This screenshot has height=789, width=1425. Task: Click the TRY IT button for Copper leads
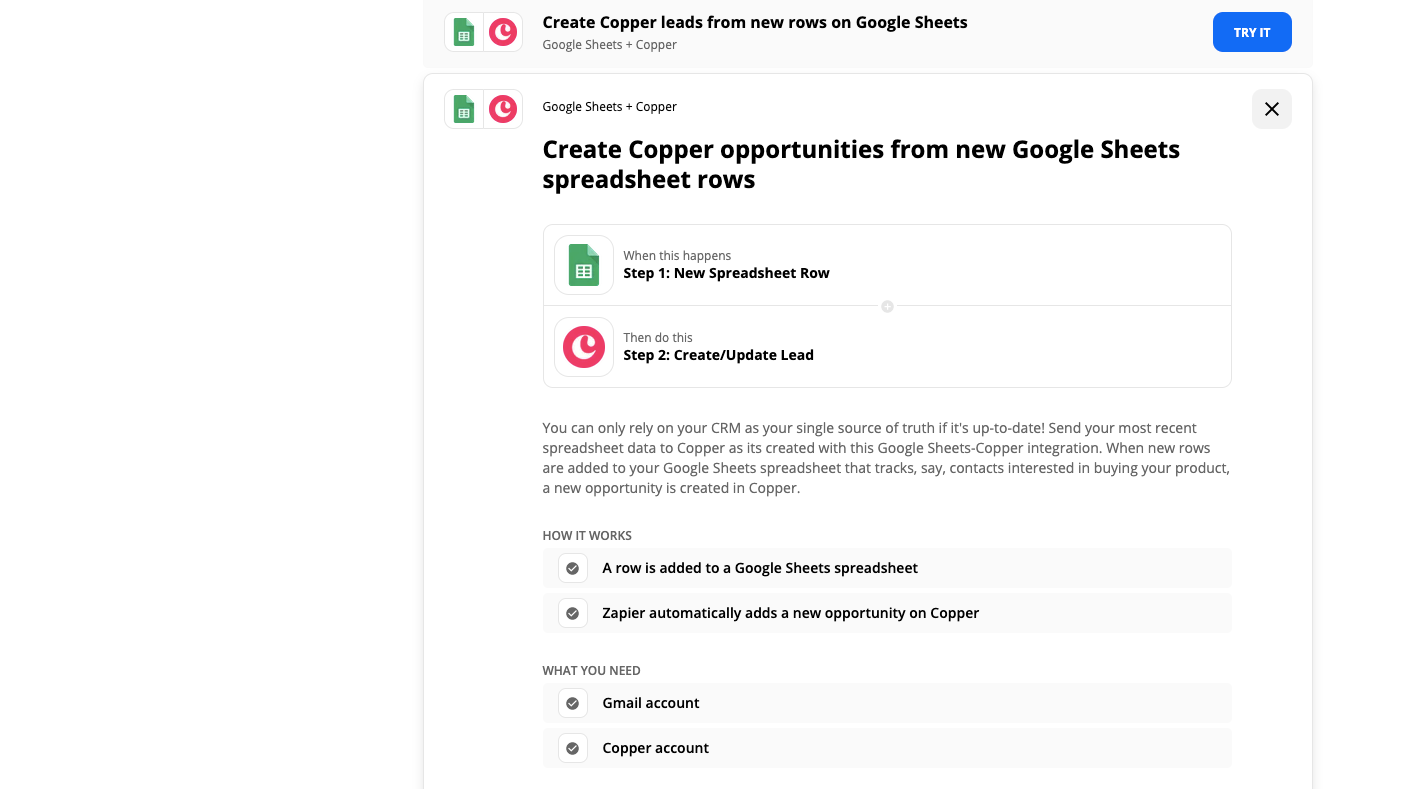(x=1252, y=32)
